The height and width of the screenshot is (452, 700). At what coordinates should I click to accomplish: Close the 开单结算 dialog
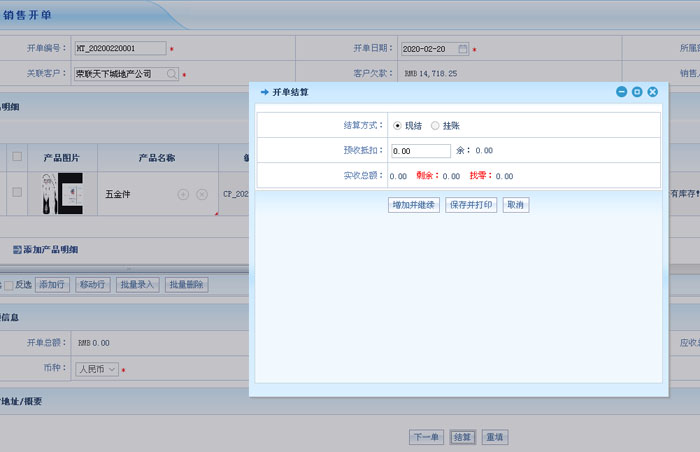tap(653, 92)
